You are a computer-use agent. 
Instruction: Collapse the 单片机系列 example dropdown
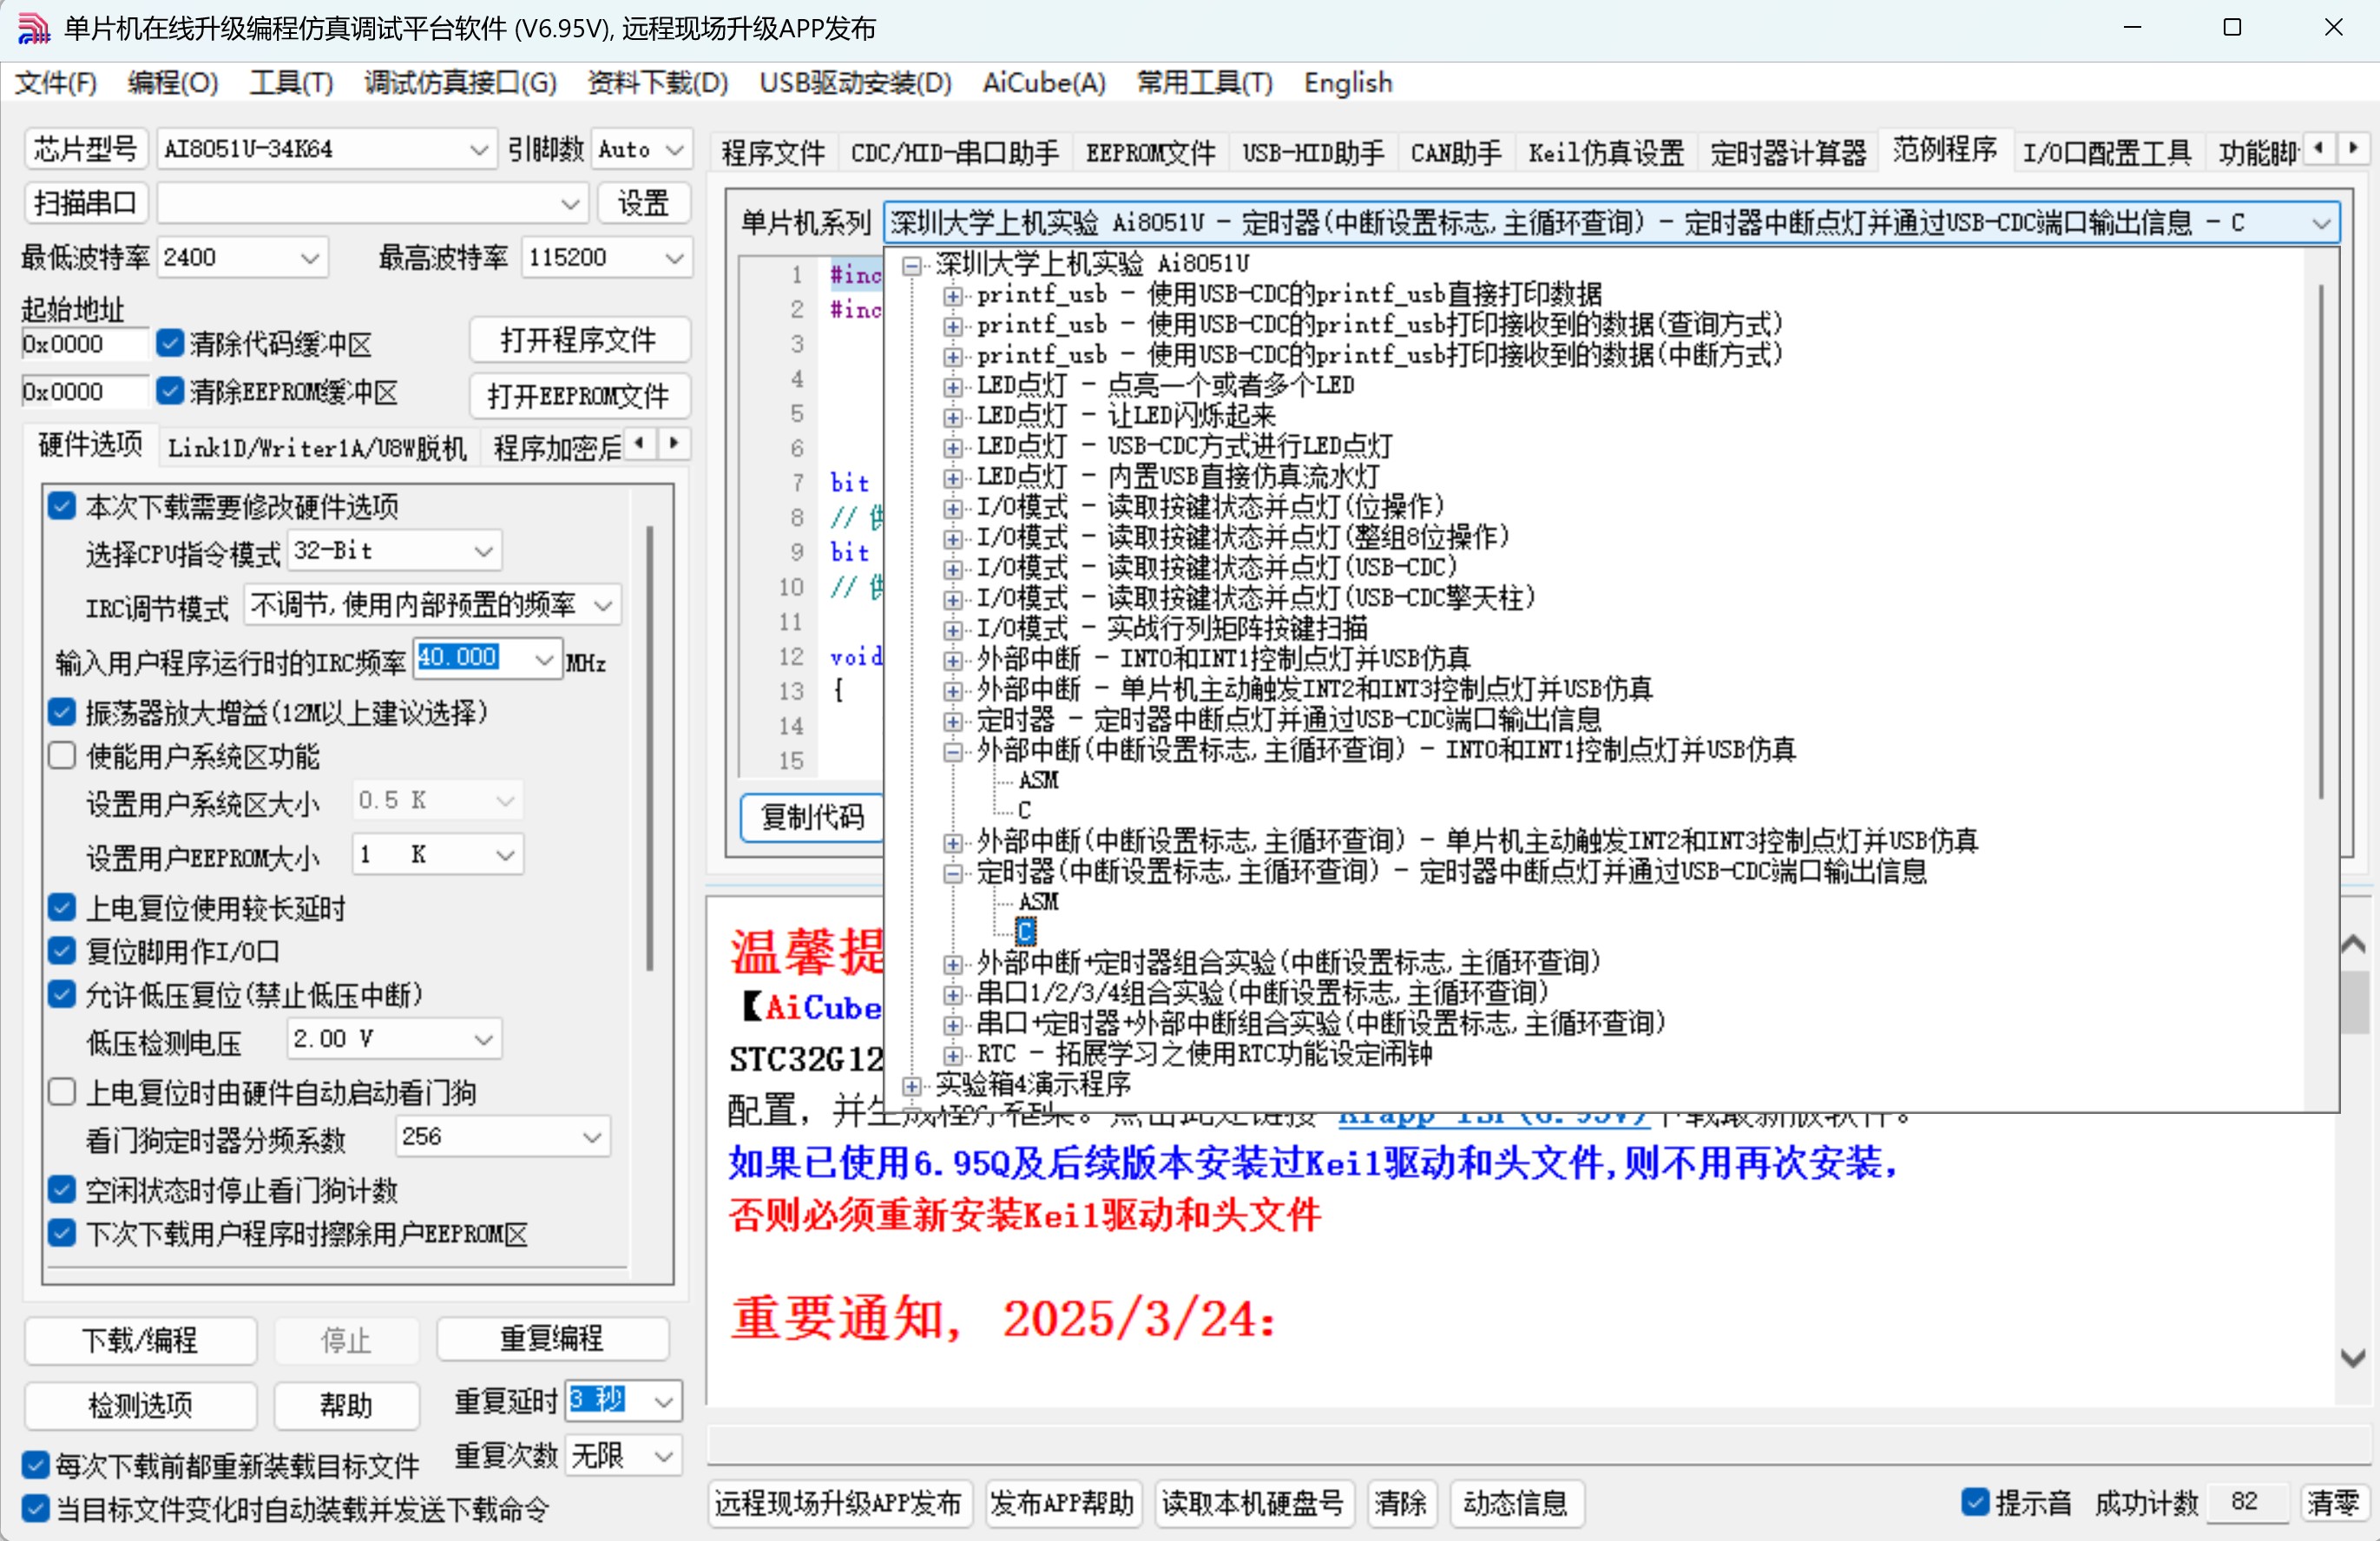coord(2321,222)
